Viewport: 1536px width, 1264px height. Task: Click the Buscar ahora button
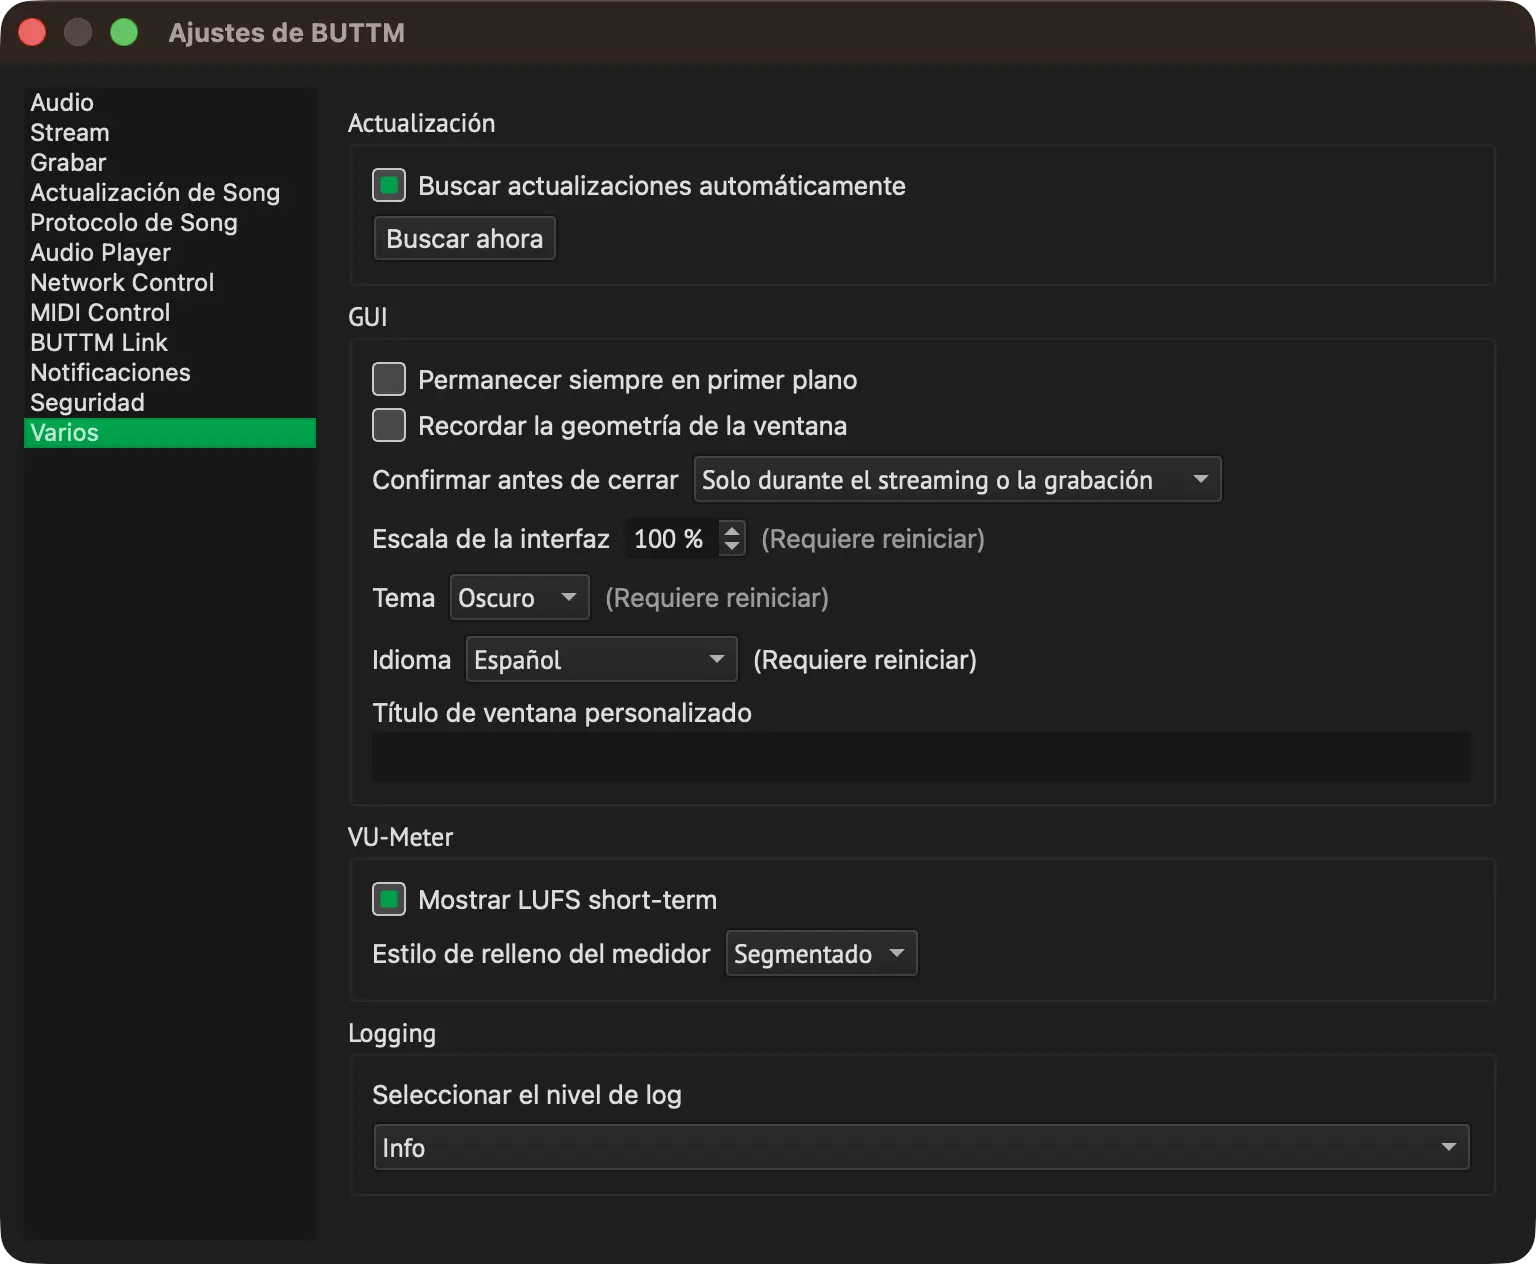(465, 239)
